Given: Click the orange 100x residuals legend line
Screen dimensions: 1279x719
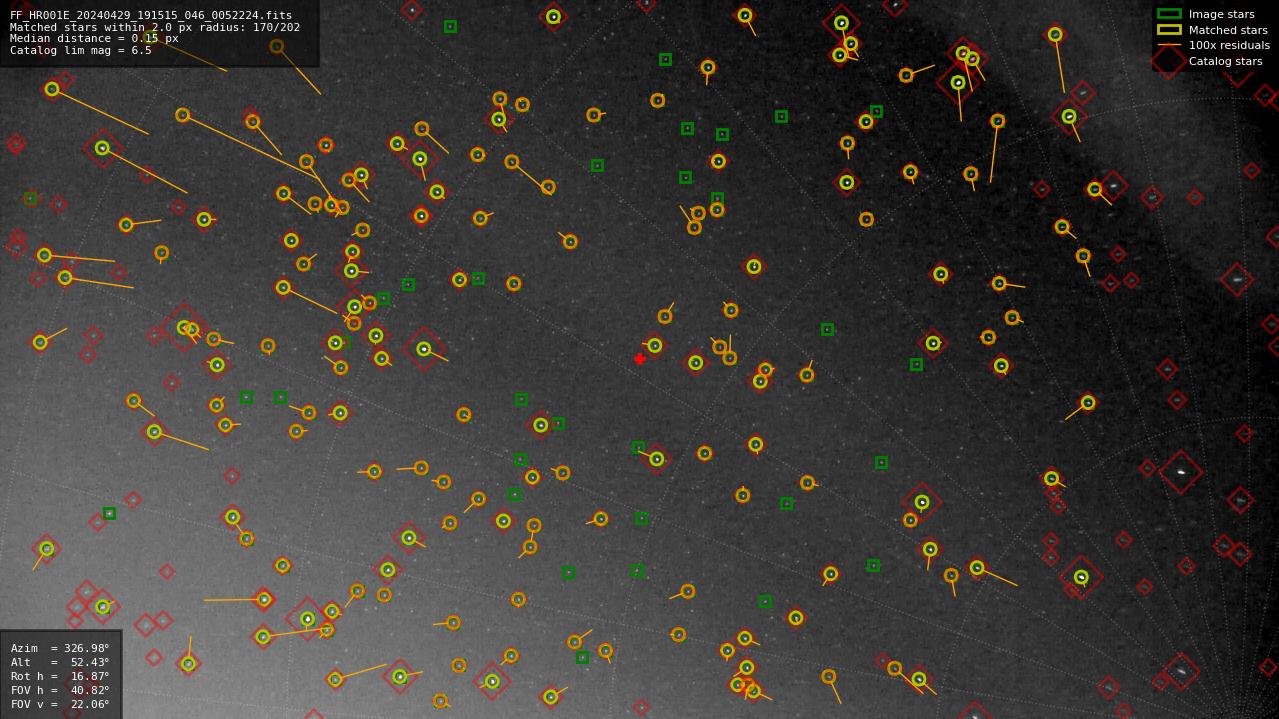Looking at the screenshot, I should click(x=1169, y=45).
